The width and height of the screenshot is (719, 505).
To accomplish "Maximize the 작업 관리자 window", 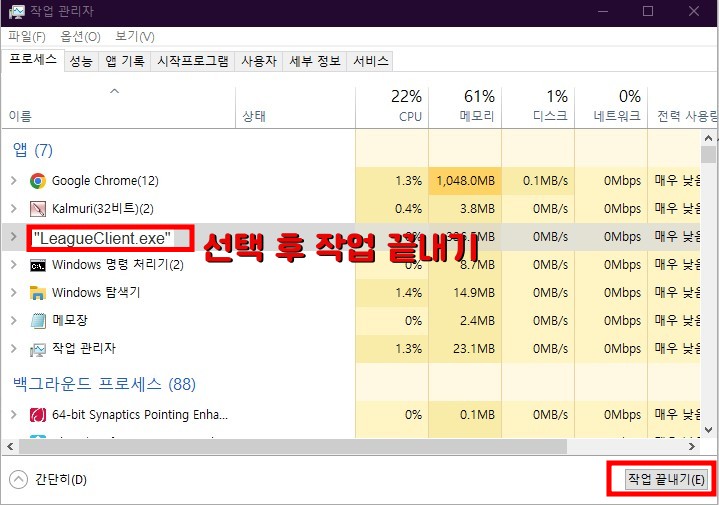I will (x=648, y=11).
